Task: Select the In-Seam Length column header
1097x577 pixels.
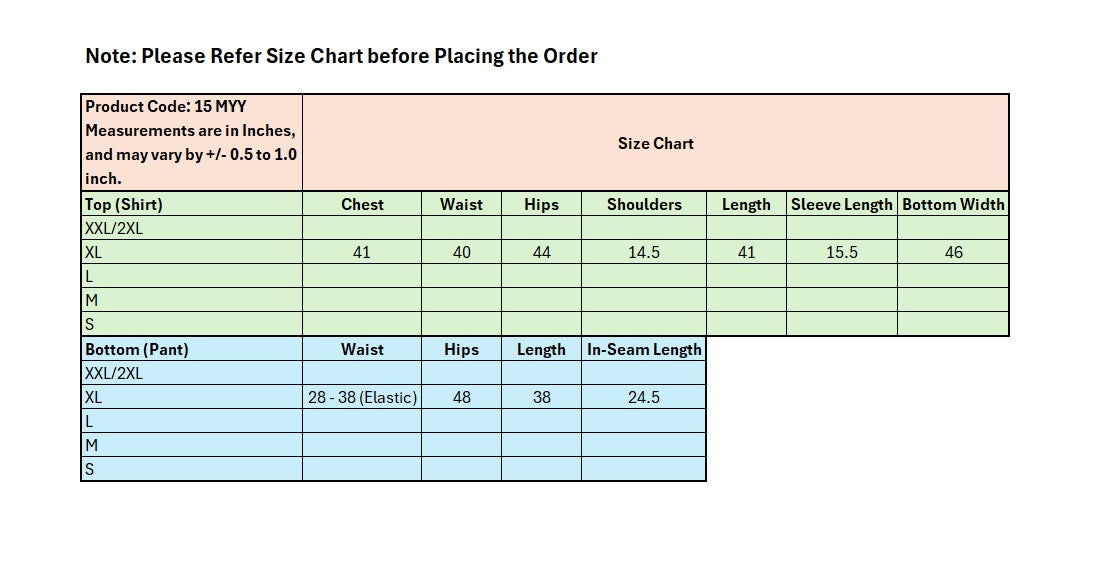Action: click(644, 349)
